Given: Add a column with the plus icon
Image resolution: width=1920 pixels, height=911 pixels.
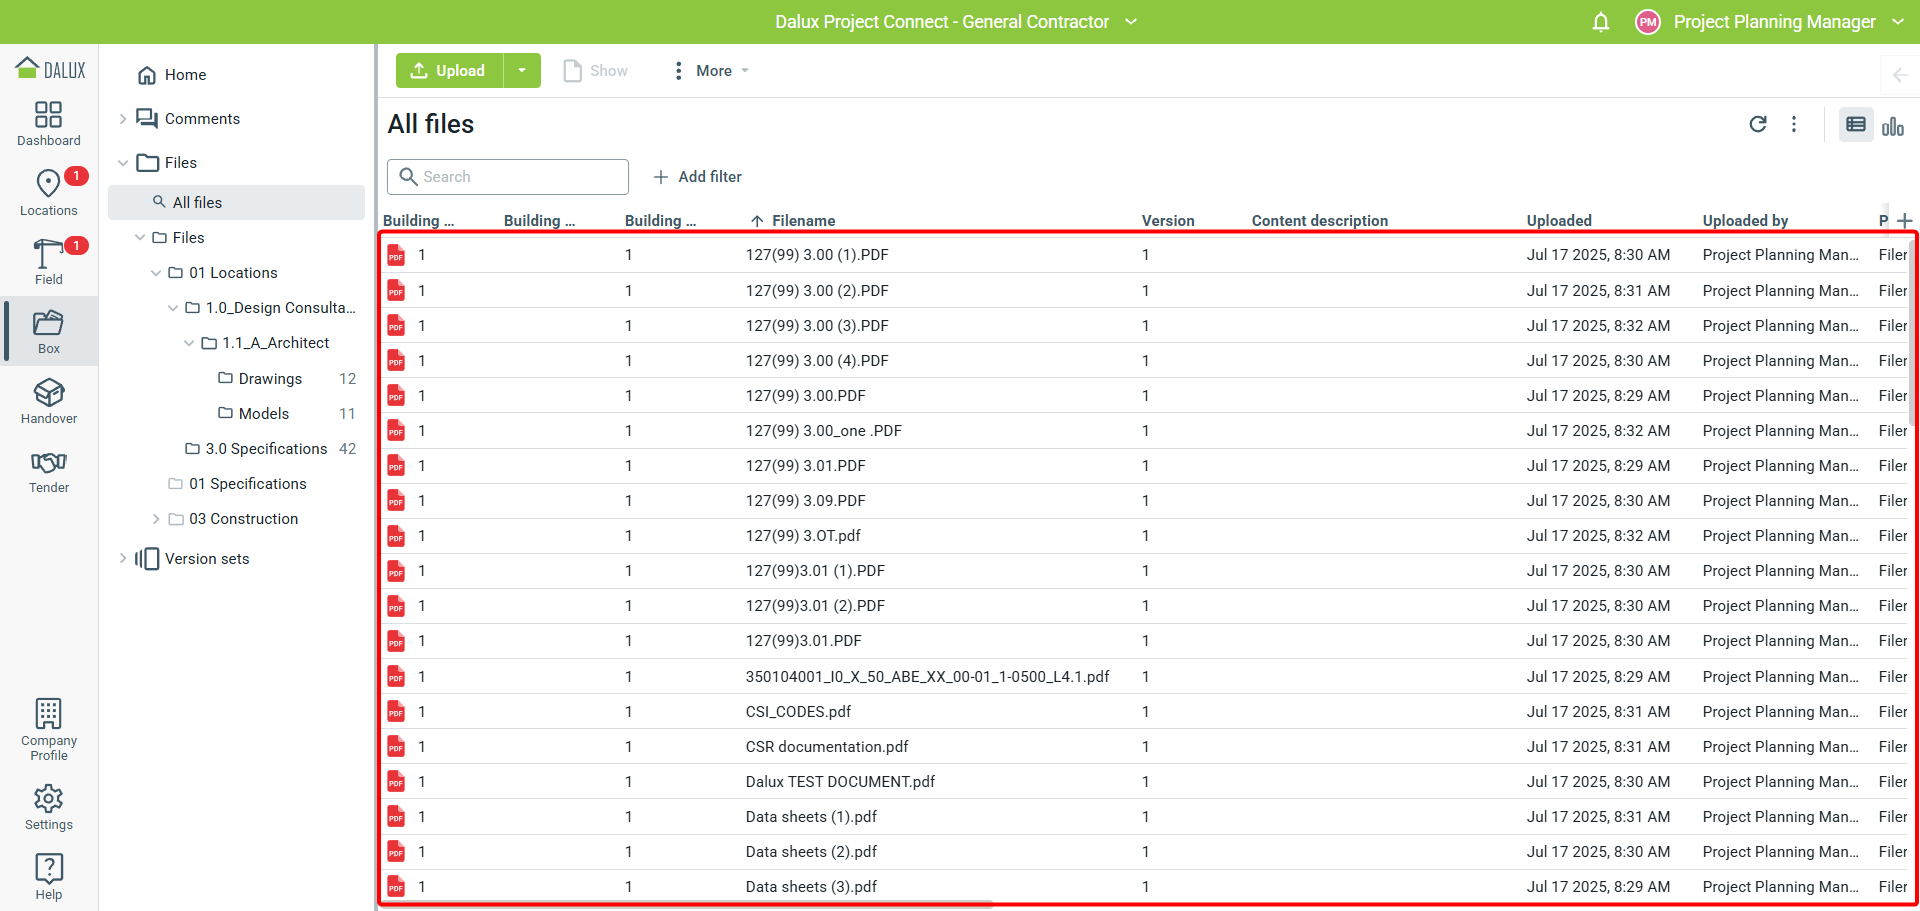Looking at the screenshot, I should tap(1904, 221).
